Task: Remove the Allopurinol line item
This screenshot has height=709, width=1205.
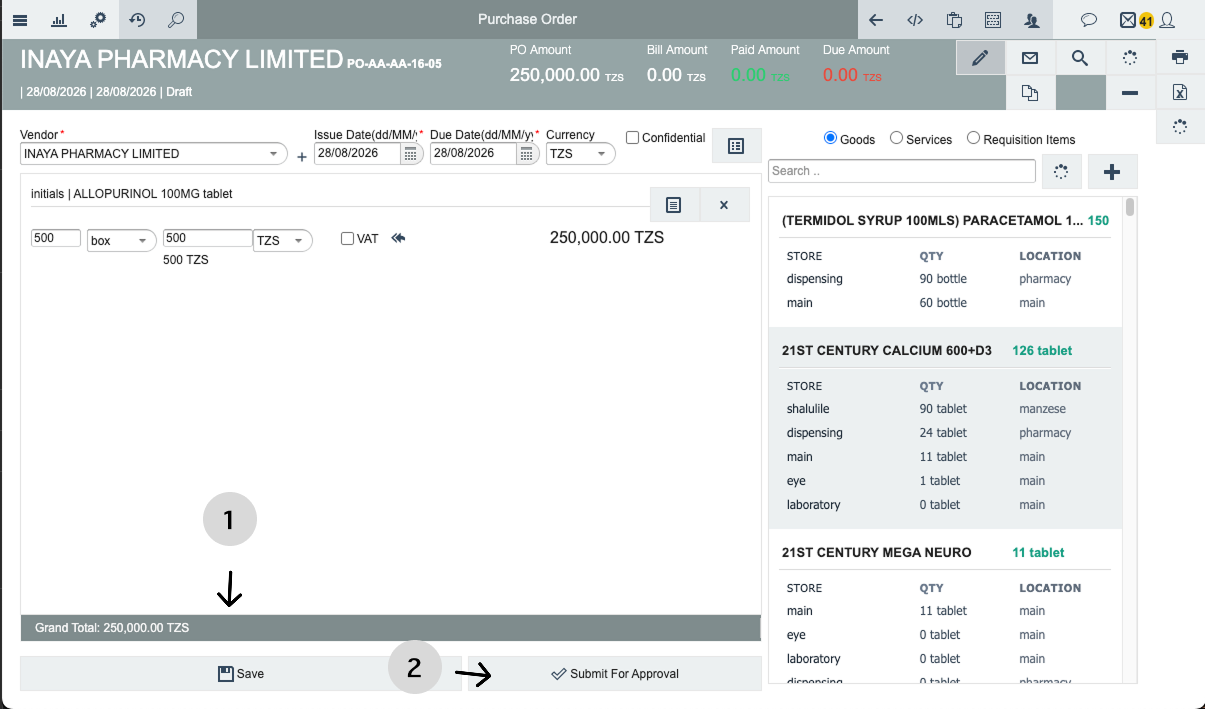Action: [724, 204]
